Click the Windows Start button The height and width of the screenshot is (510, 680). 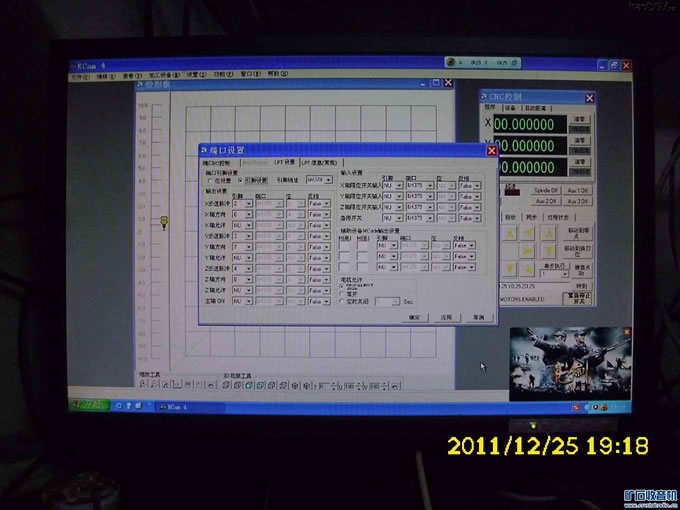90,403
